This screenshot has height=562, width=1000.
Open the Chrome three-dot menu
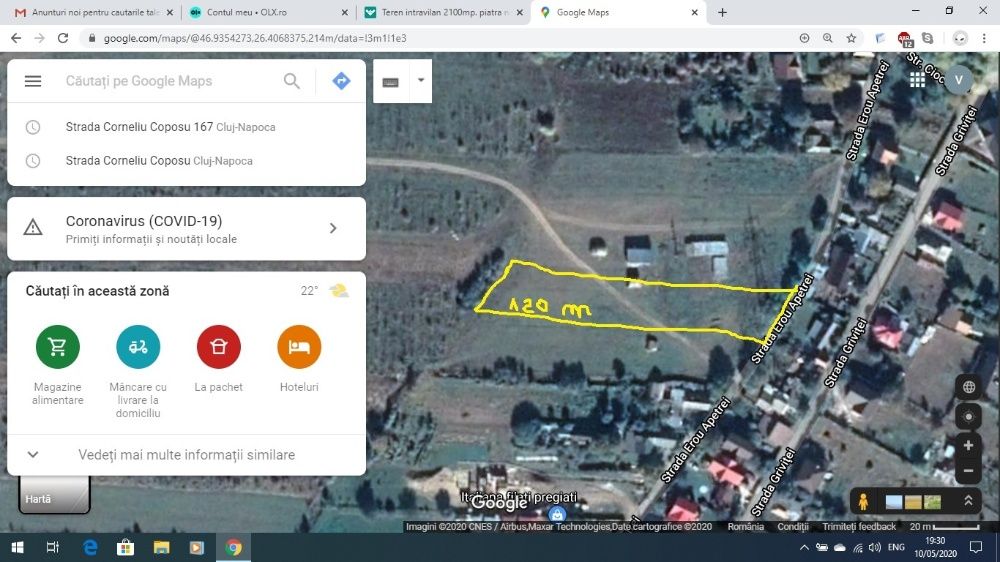pos(984,38)
